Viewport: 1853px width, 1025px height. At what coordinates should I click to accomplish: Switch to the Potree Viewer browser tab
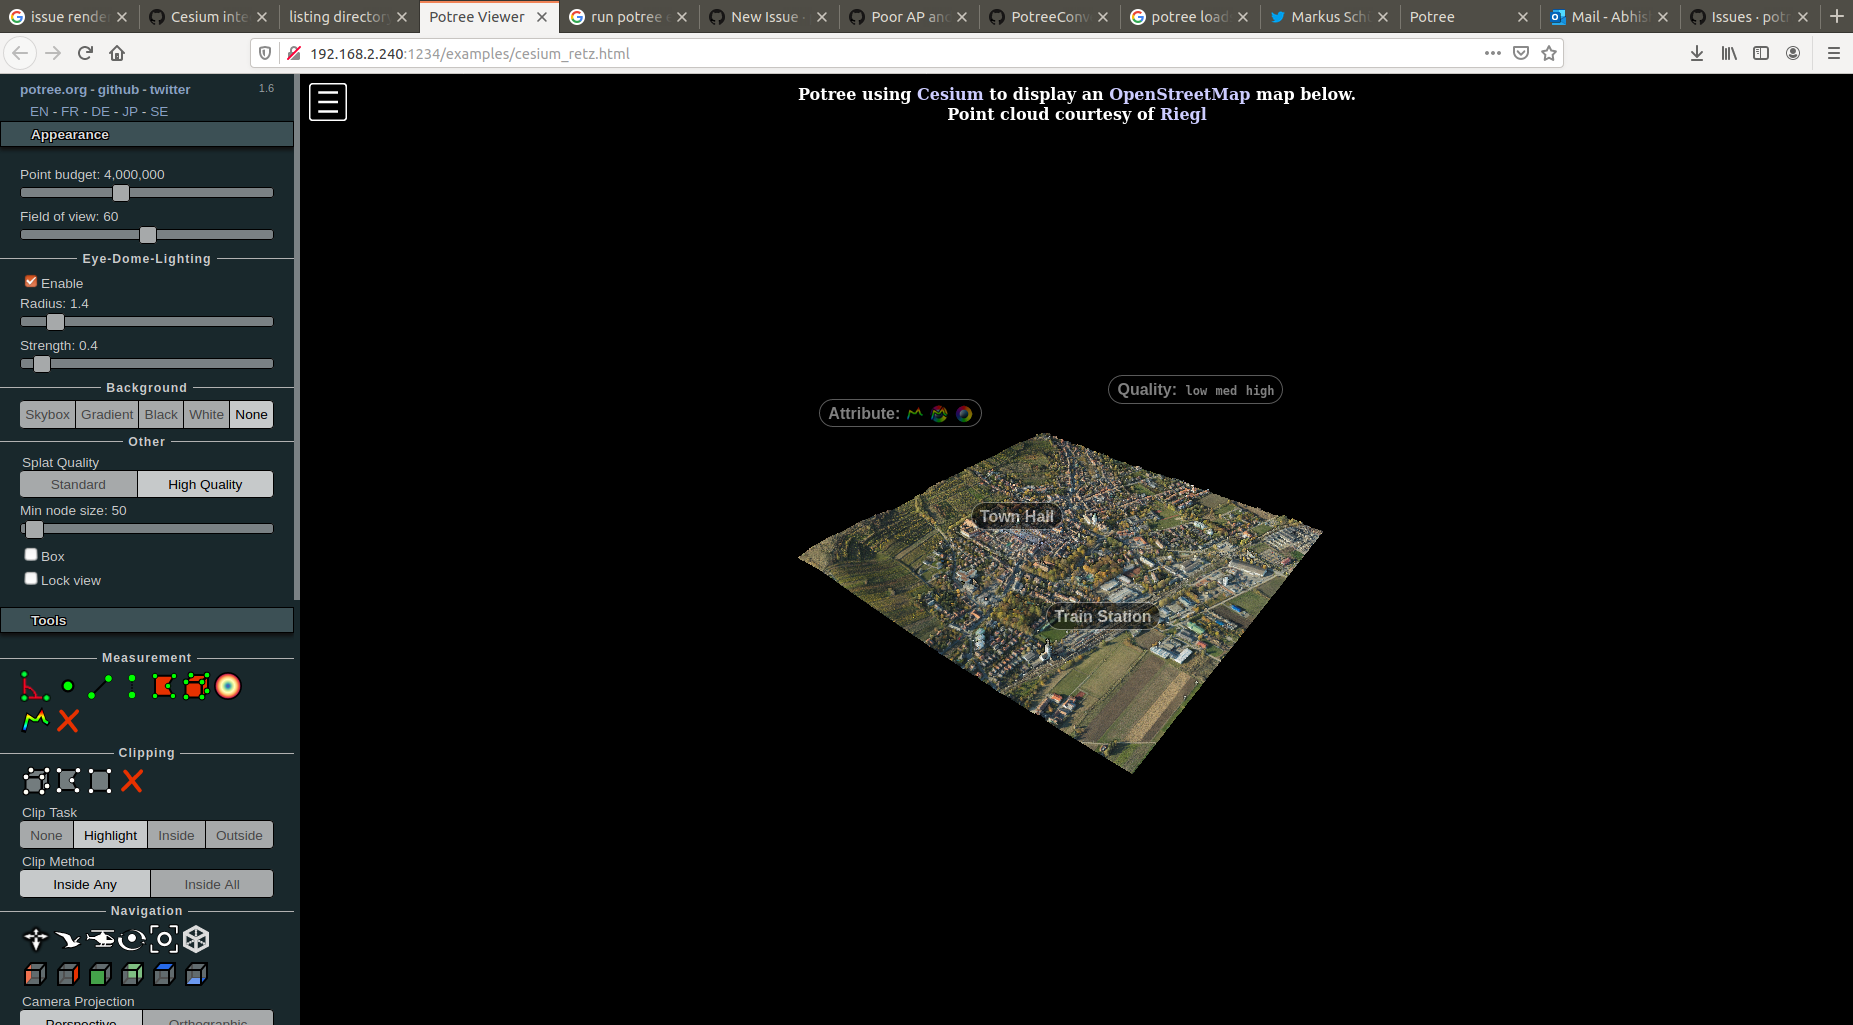478,17
